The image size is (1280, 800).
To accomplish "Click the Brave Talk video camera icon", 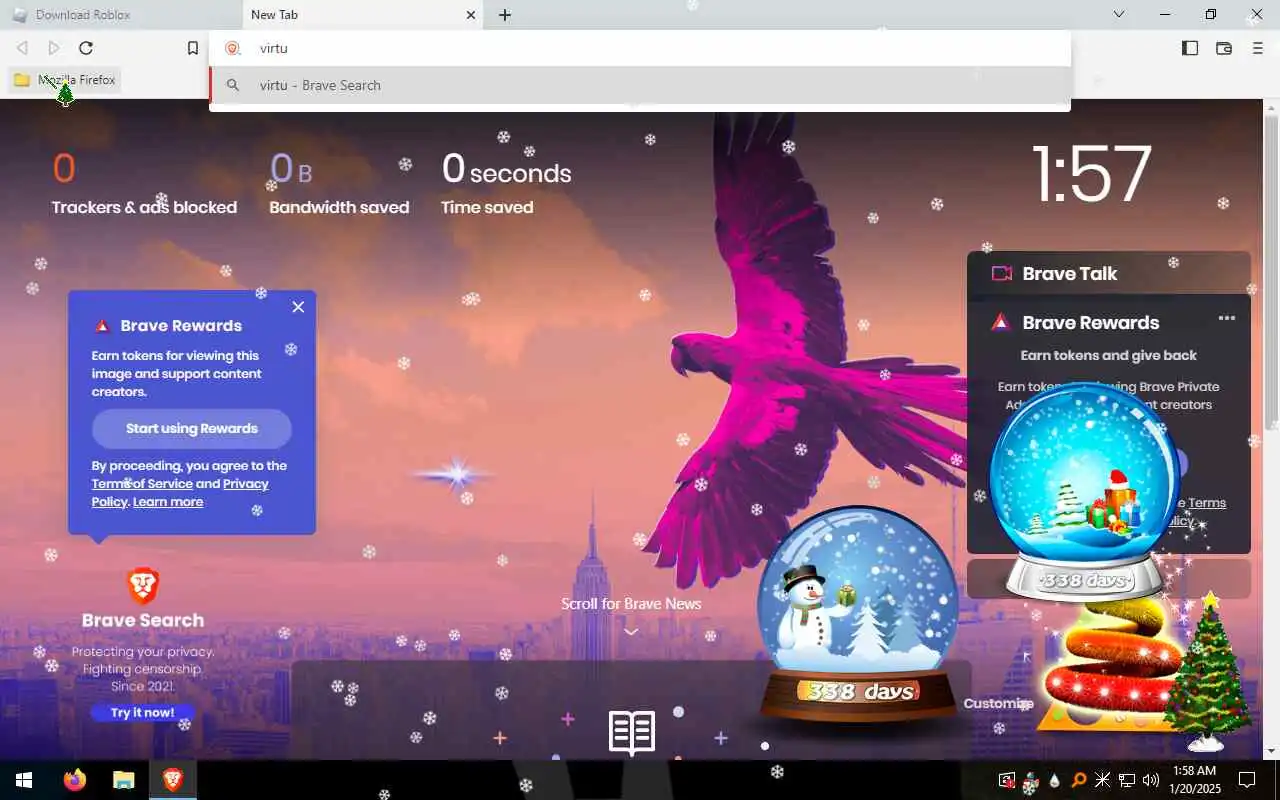I will tap(1001, 274).
